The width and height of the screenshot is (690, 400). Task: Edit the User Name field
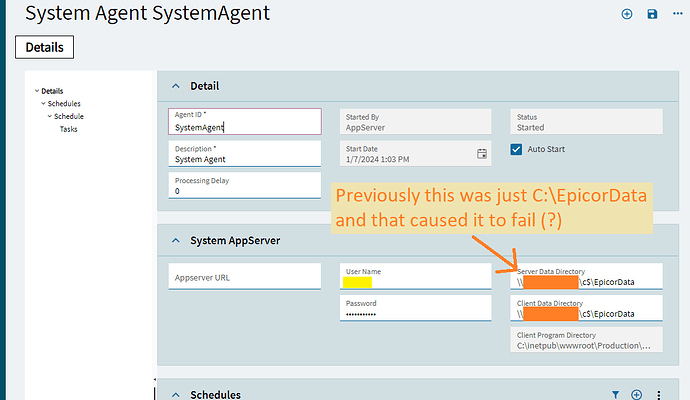pyautogui.click(x=415, y=276)
